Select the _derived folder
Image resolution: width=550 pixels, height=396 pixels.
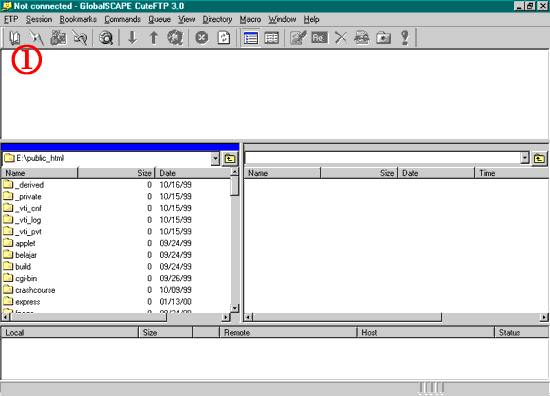pos(24,185)
